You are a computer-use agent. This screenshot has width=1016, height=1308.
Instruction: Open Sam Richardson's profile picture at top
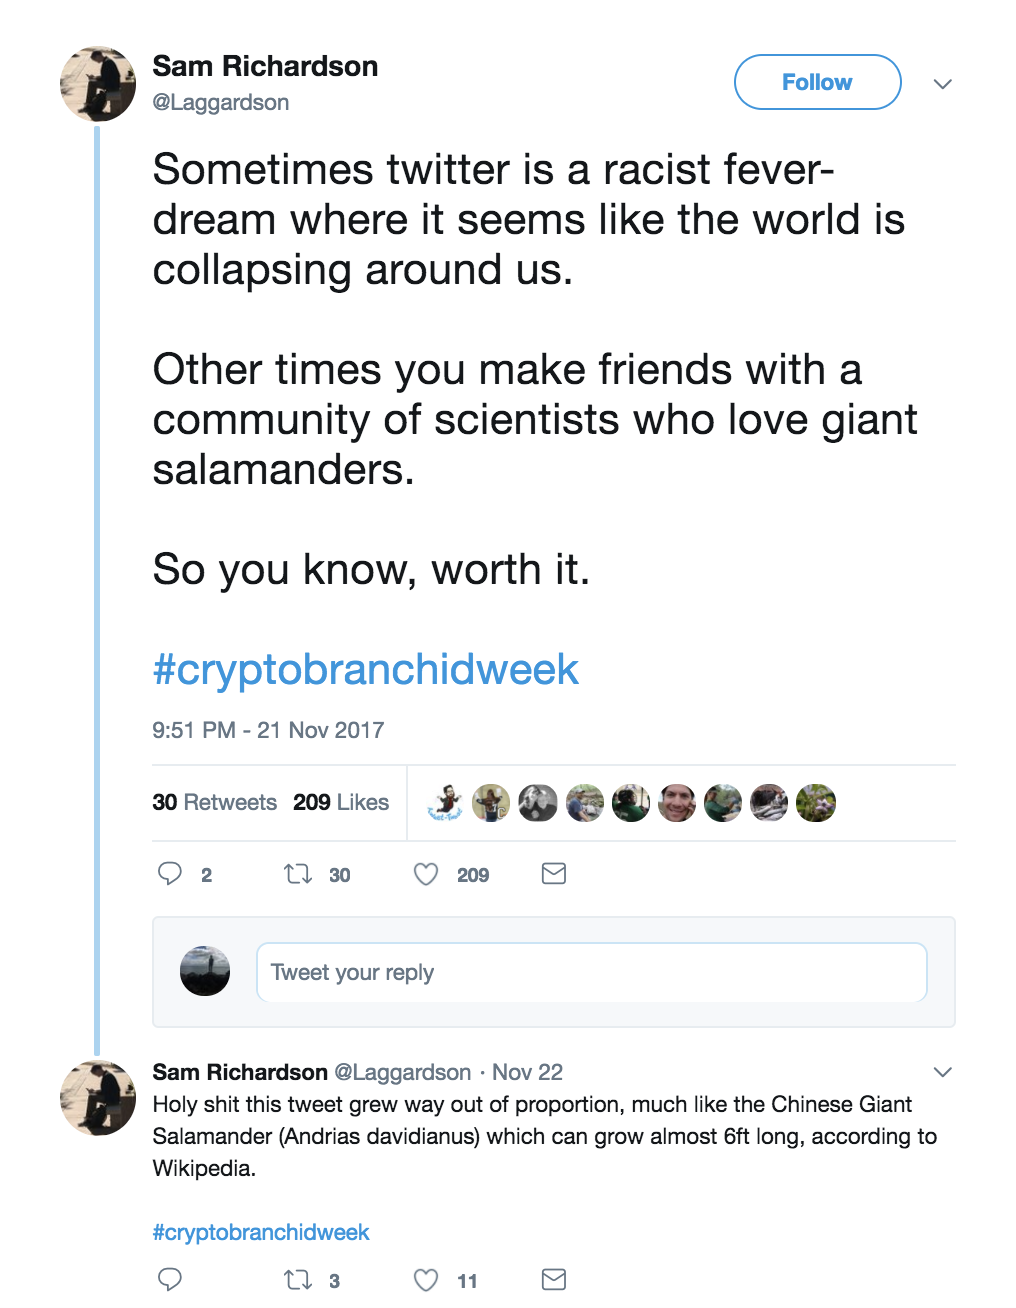pos(98,84)
